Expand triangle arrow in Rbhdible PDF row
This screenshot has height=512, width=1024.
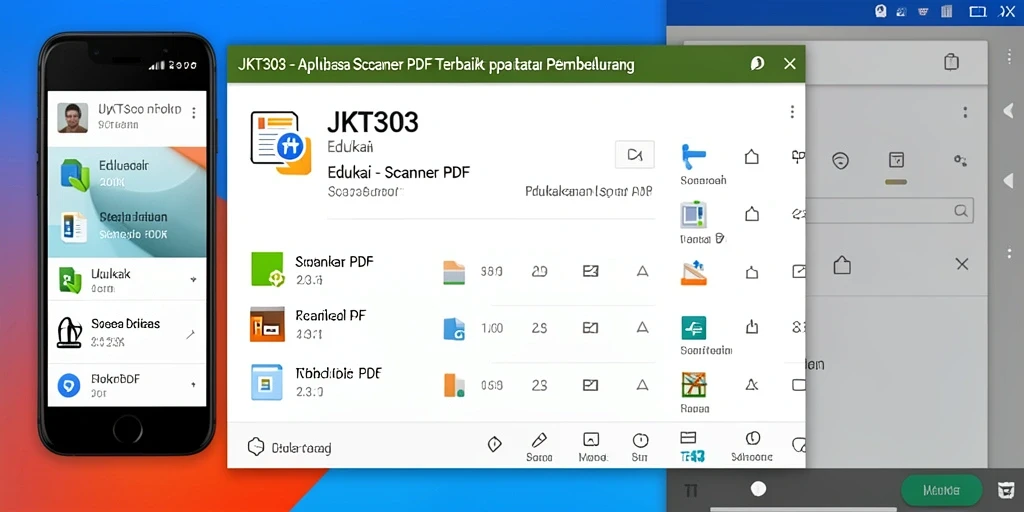coord(643,385)
